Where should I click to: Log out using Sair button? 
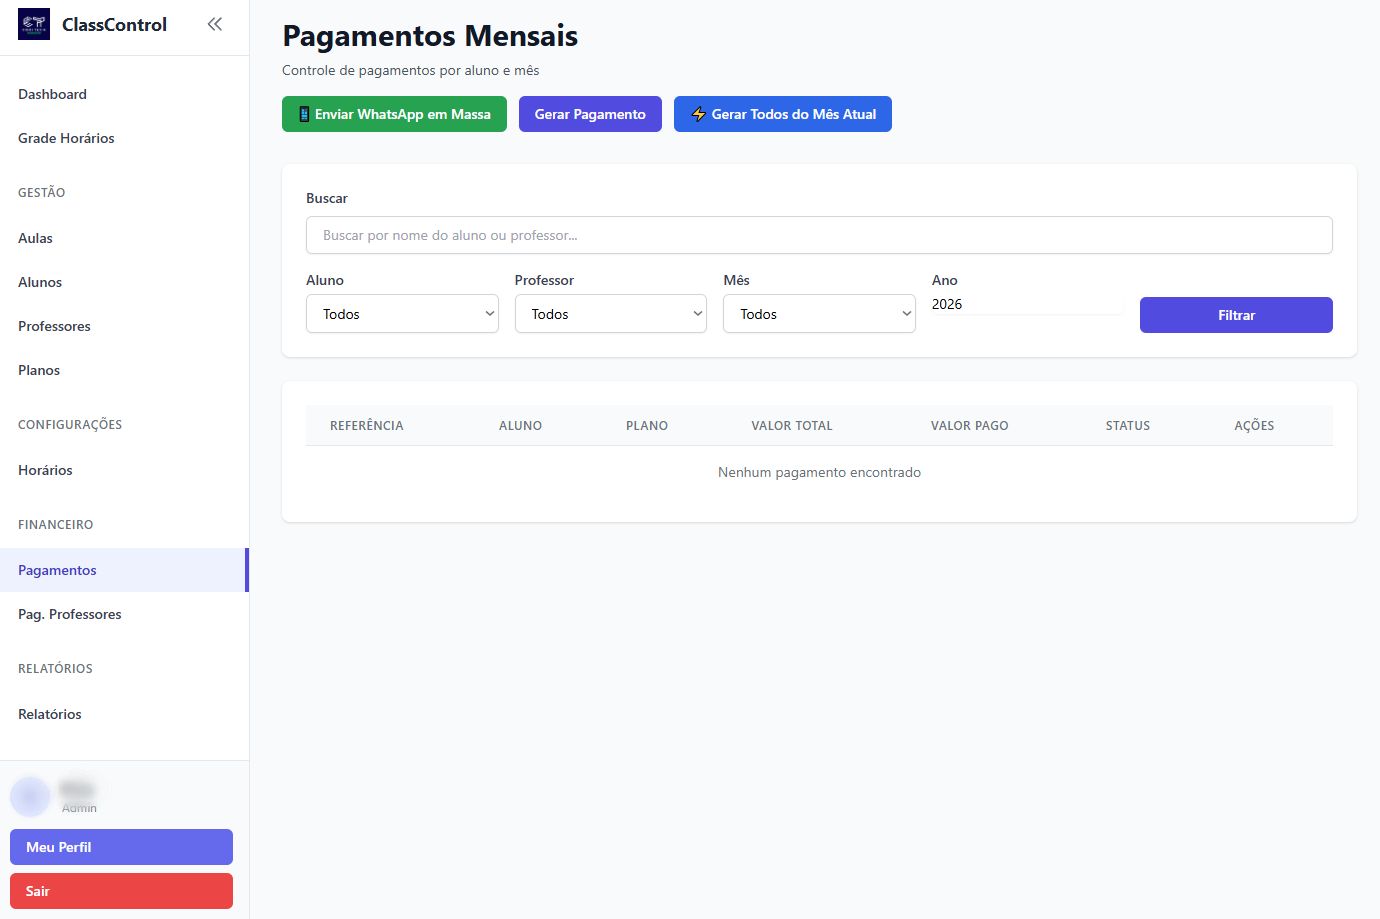(121, 891)
